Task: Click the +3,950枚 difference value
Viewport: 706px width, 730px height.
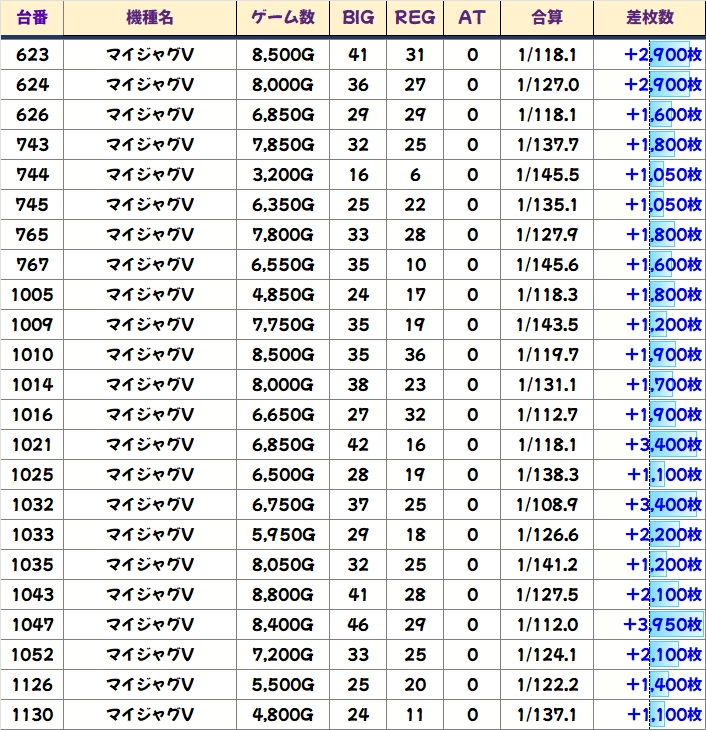Action: (663, 625)
